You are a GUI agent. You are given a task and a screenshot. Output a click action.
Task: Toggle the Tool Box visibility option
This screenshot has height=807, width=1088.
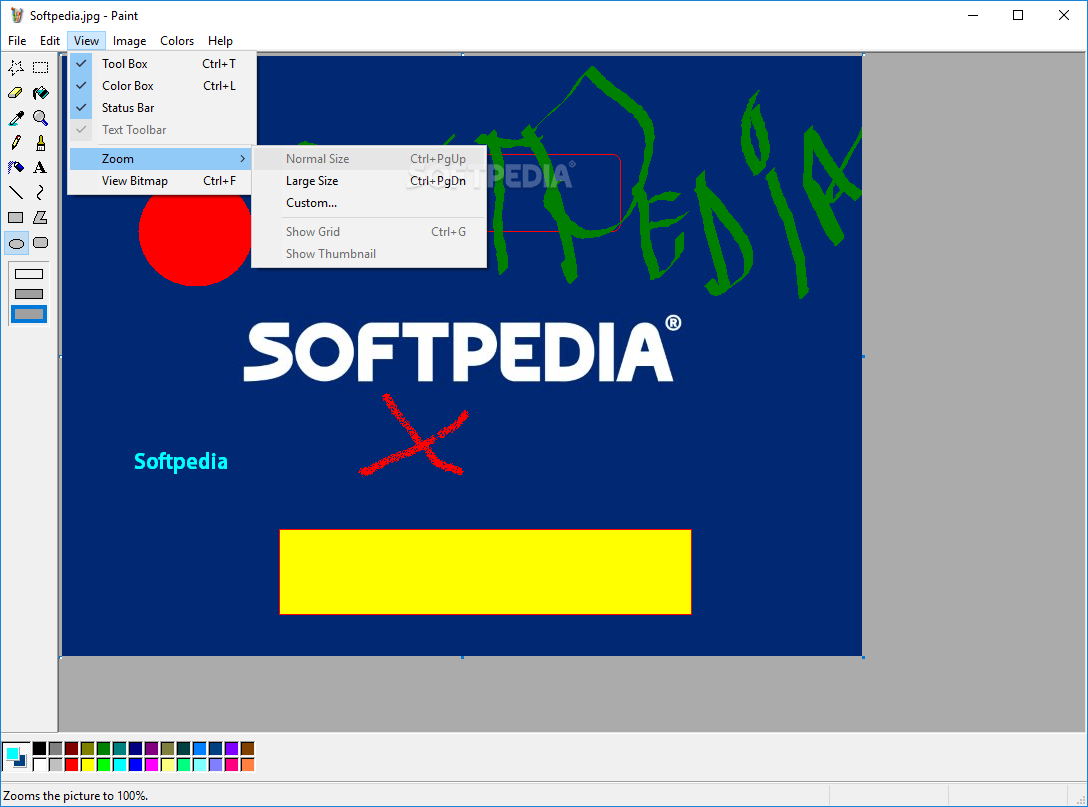tap(162, 63)
